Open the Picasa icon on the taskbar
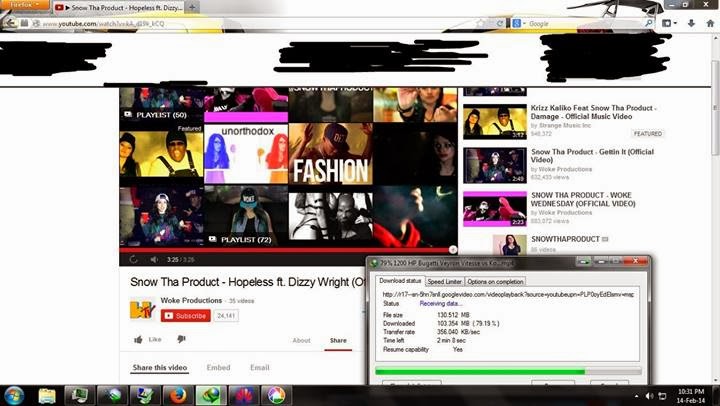 (x=276, y=395)
